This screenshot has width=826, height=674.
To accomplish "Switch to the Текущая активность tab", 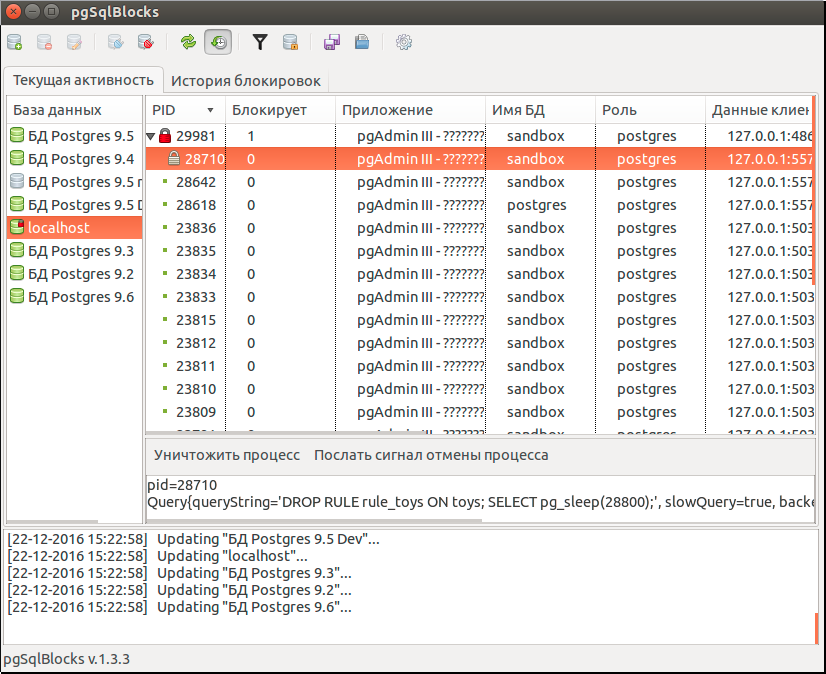I will (83, 80).
